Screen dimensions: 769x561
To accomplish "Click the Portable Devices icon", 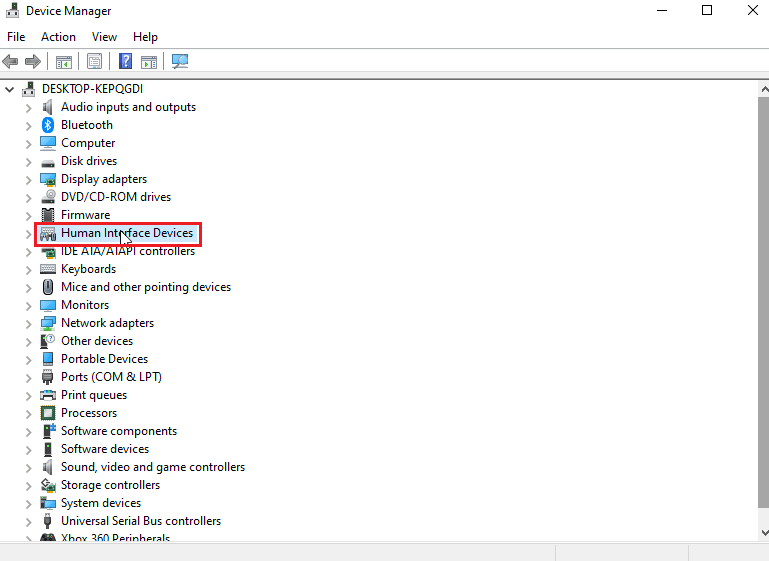I will tap(48, 359).
